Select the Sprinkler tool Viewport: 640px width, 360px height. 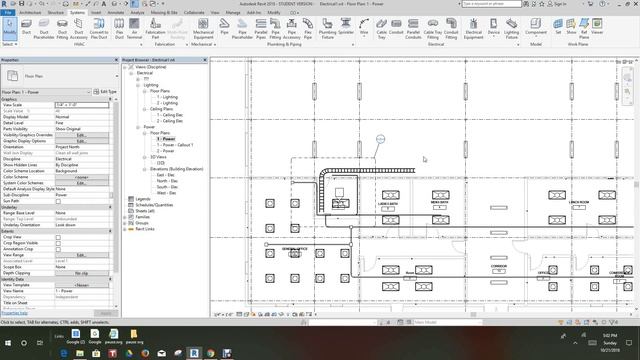(346, 27)
